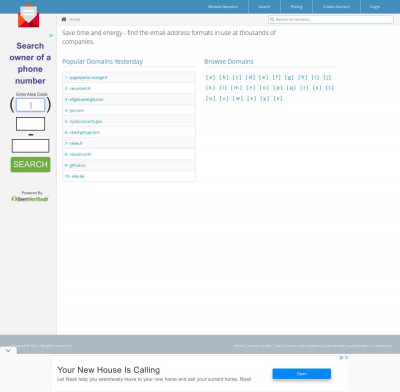Open Search in top navigation
Screen dimensions: 400x392
(x=264, y=7)
